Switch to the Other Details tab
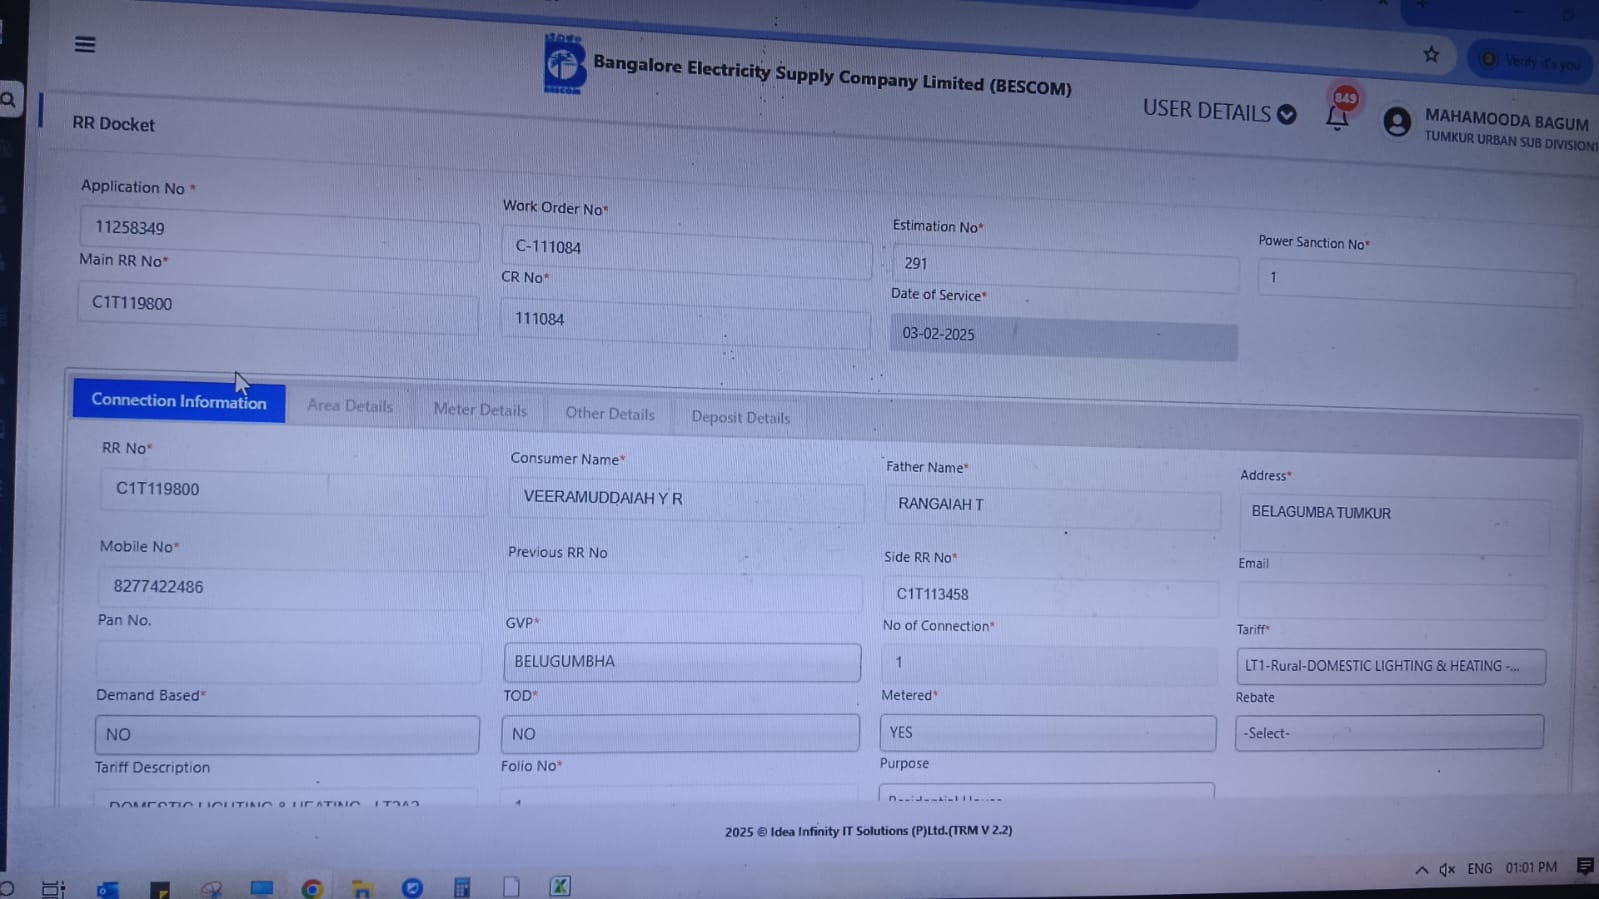The height and width of the screenshot is (899, 1599). pos(610,414)
